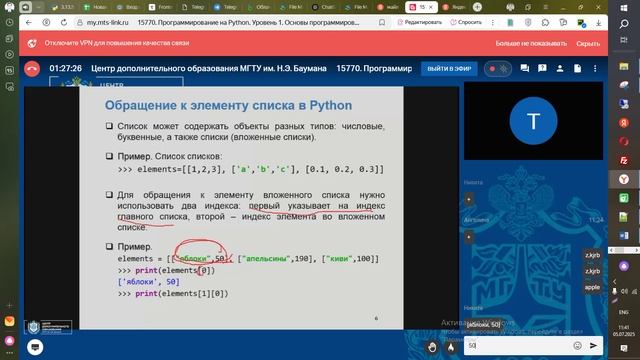Screen dimensions: 640x360
Task: Click 'Больше не показывать' in the VPN banner
Action: [531, 43]
